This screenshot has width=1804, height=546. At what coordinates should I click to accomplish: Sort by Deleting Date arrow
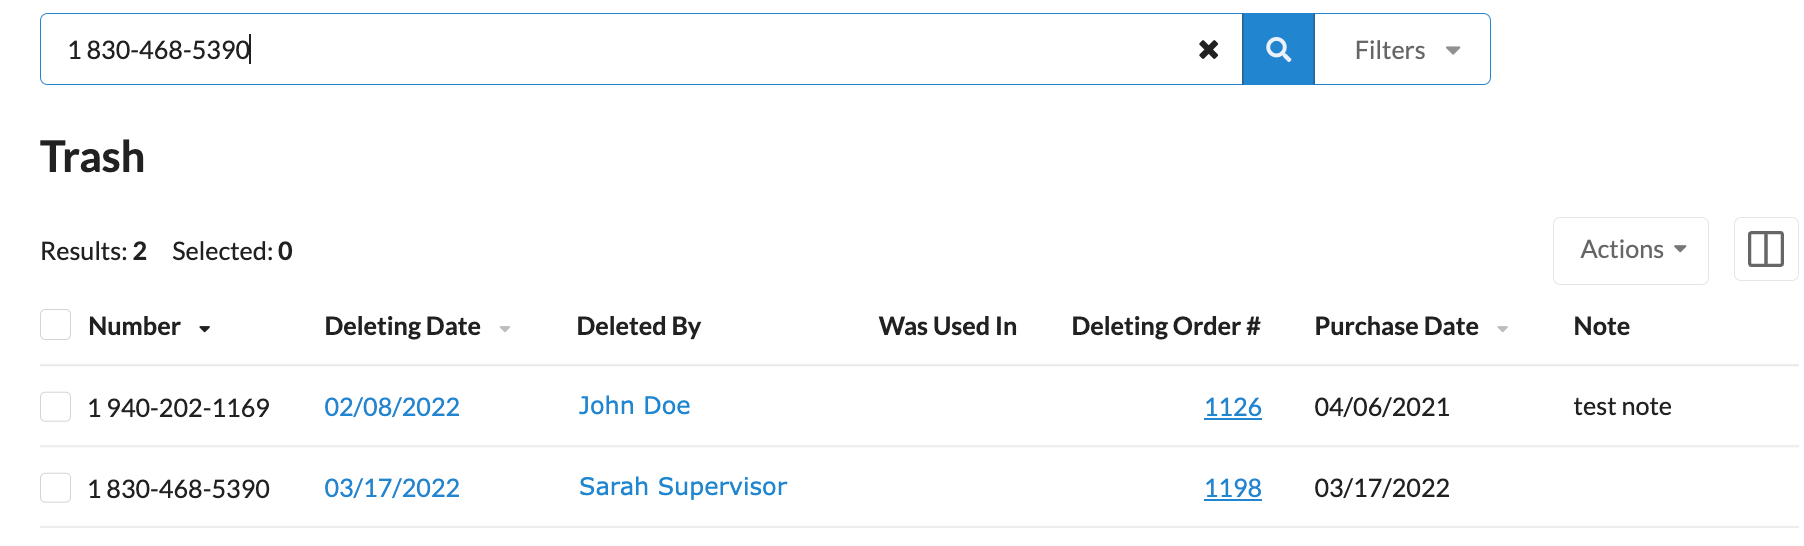pos(505,328)
